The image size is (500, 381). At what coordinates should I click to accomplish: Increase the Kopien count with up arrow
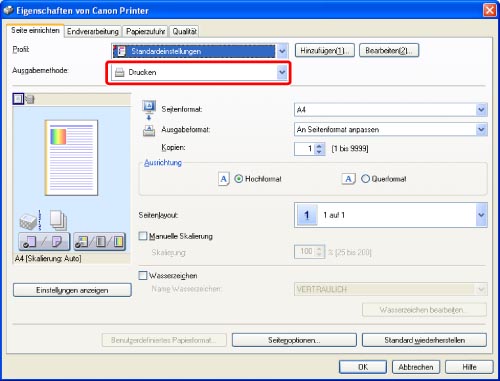click(319, 146)
